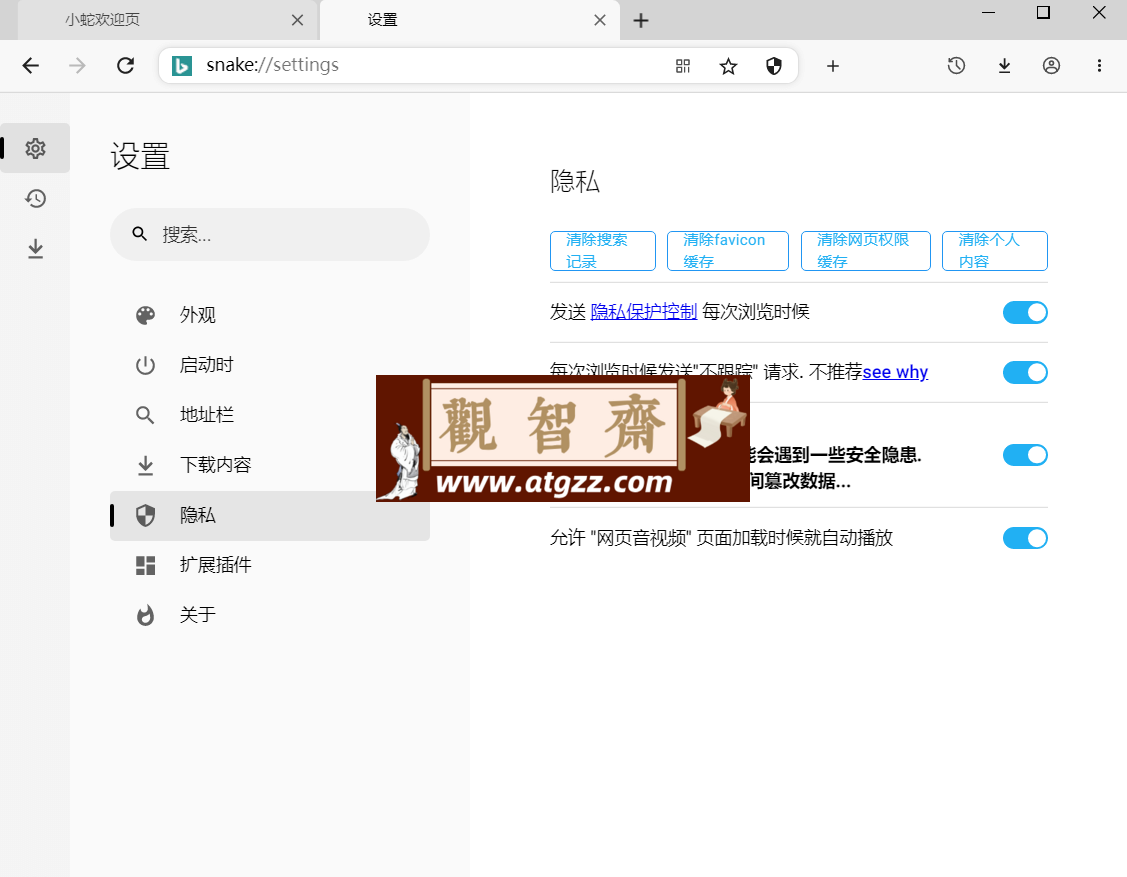Screen dimensions: 1127x877
Task: Close the 设置 tab
Action: [x=599, y=20]
